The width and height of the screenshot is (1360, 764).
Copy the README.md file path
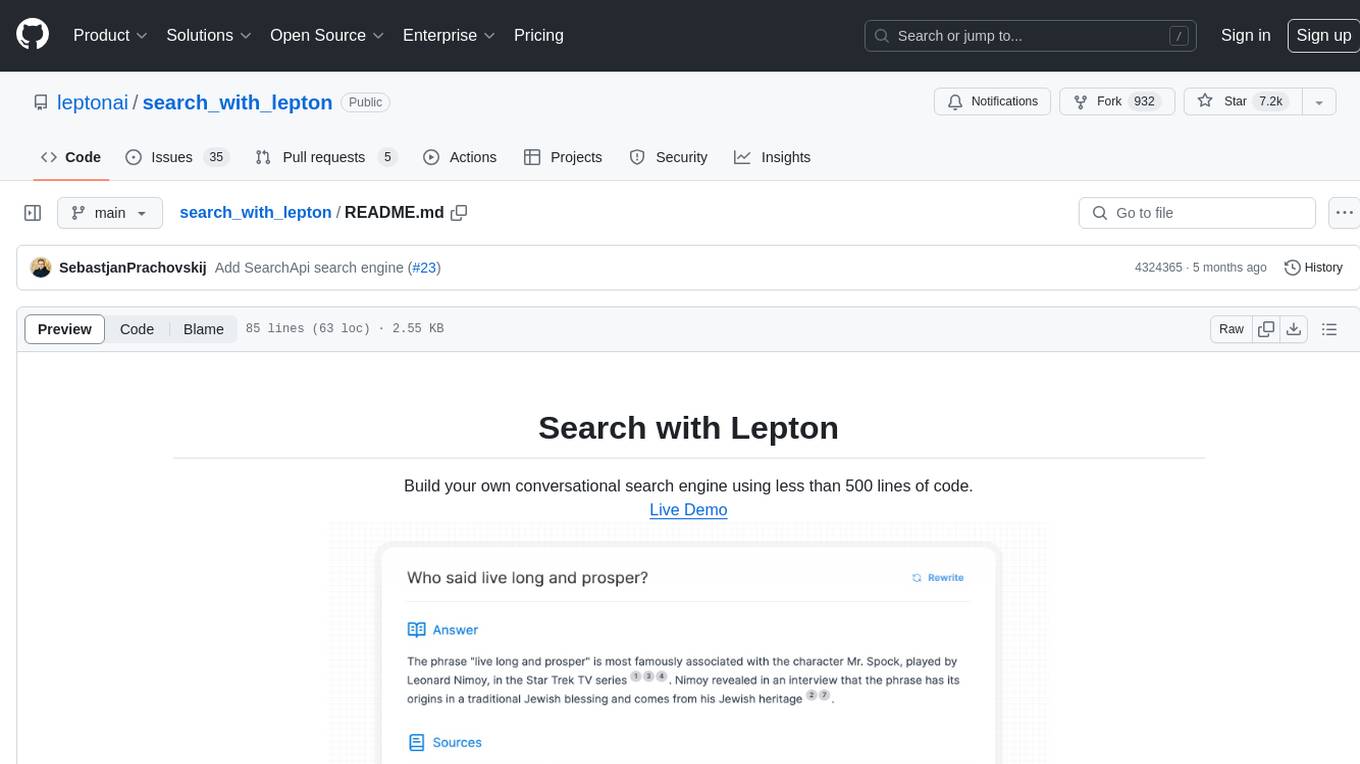point(459,212)
